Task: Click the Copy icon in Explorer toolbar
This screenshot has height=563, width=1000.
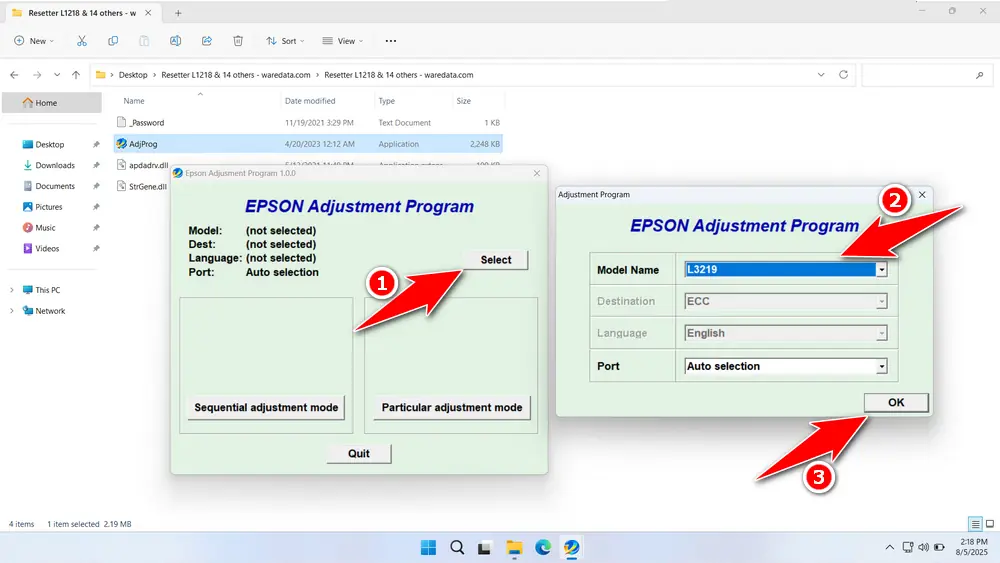Action: (113, 41)
